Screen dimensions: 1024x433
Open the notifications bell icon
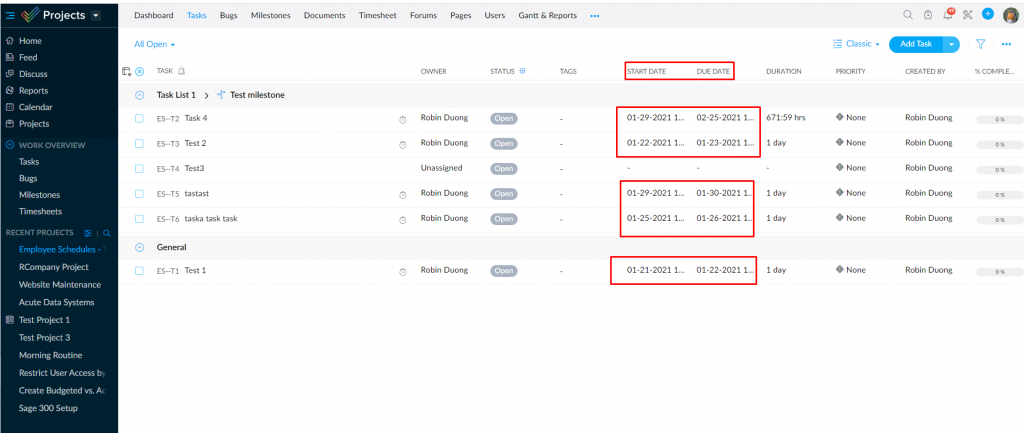(948, 14)
